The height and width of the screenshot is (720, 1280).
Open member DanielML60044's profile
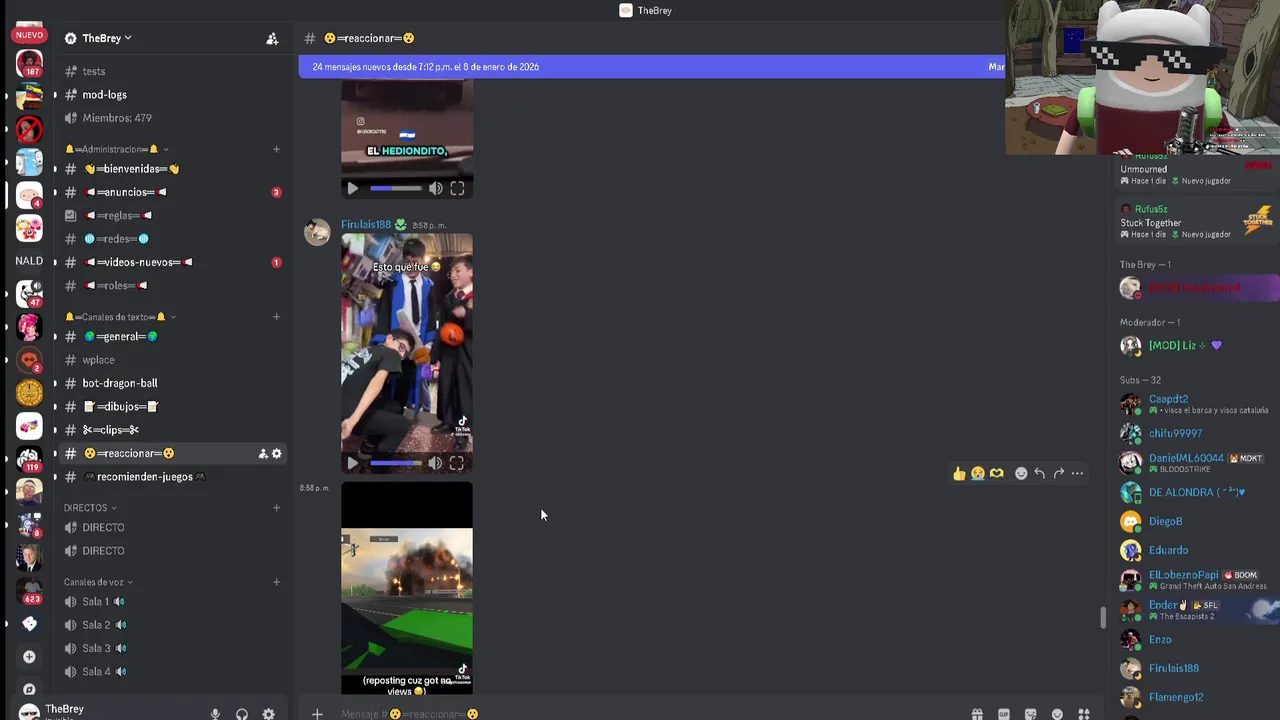coord(1196,463)
